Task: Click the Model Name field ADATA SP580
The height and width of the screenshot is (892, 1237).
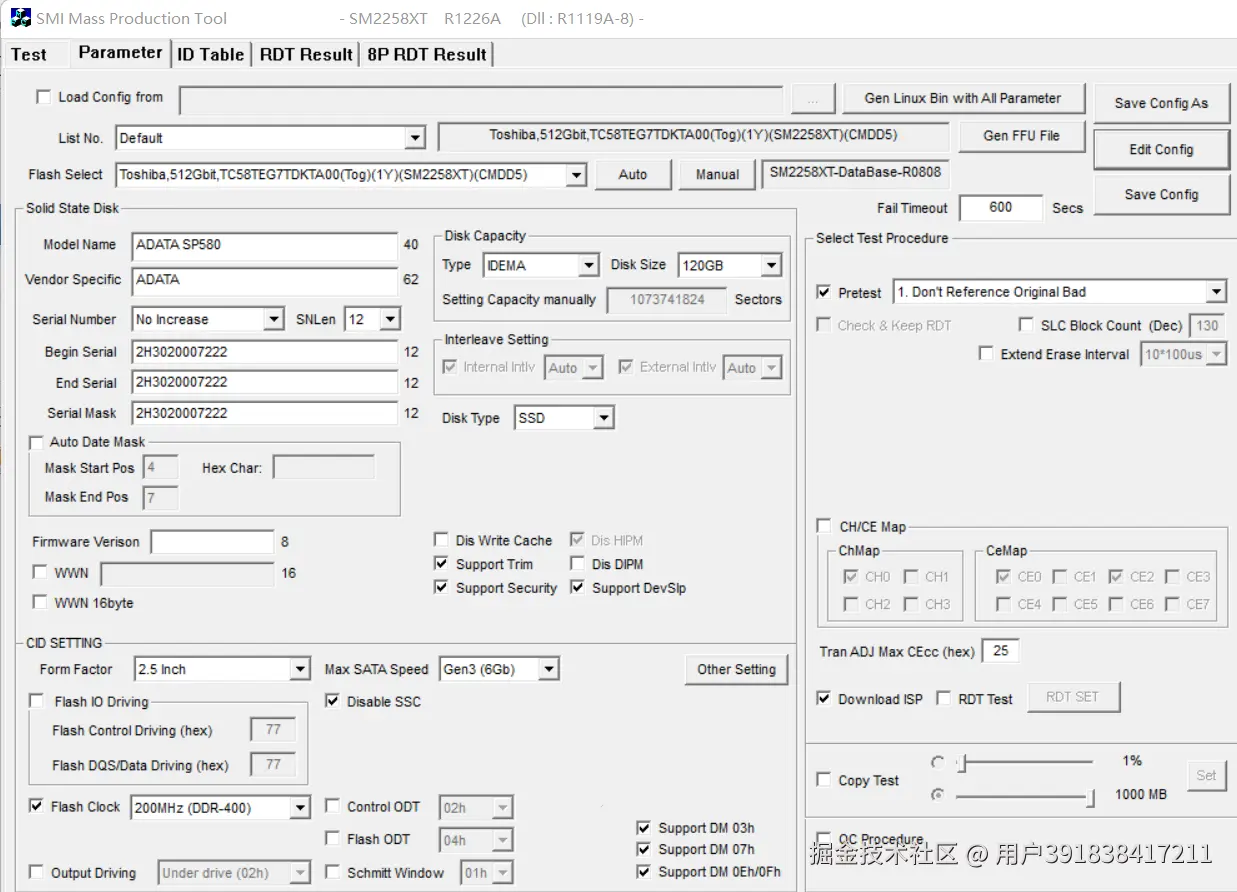Action: pos(265,245)
